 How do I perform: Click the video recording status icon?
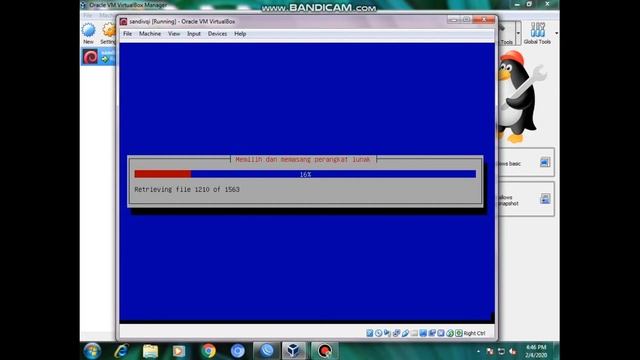coord(432,333)
